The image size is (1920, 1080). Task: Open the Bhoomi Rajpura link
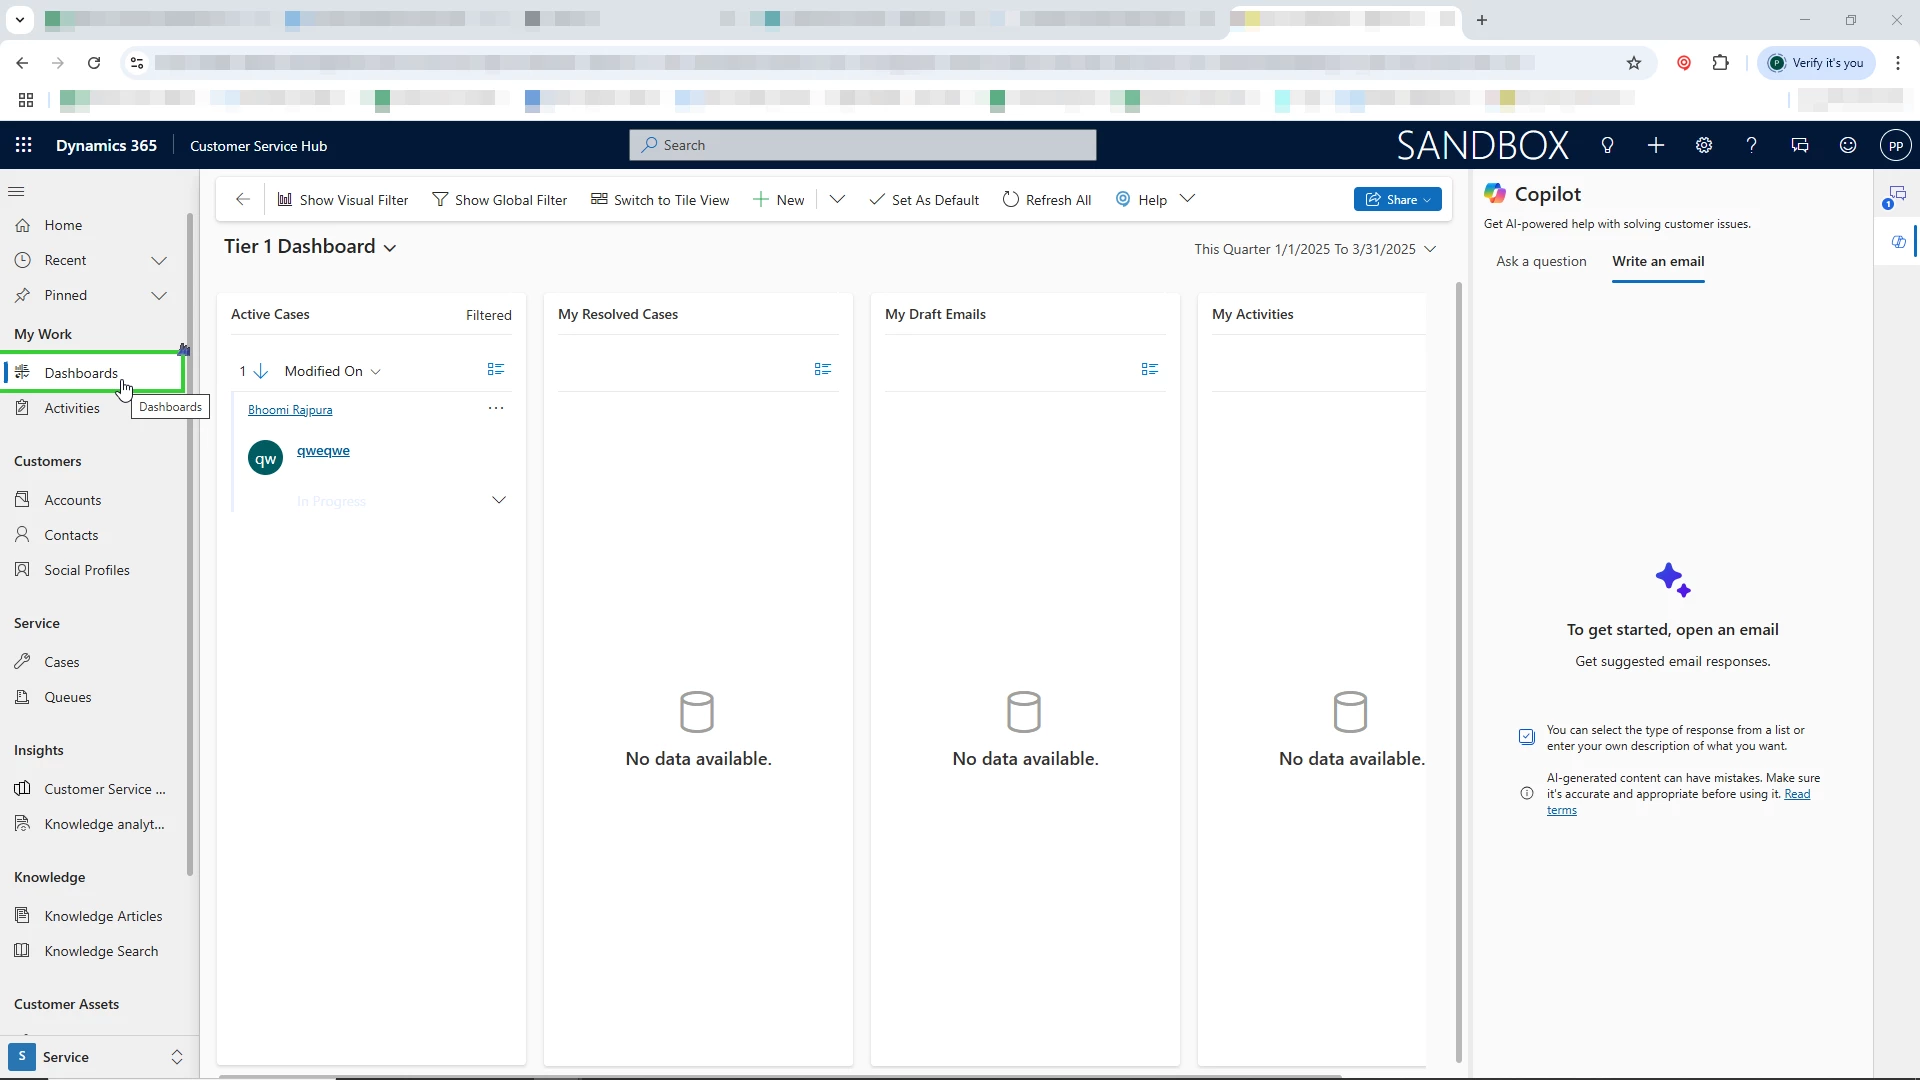point(290,410)
